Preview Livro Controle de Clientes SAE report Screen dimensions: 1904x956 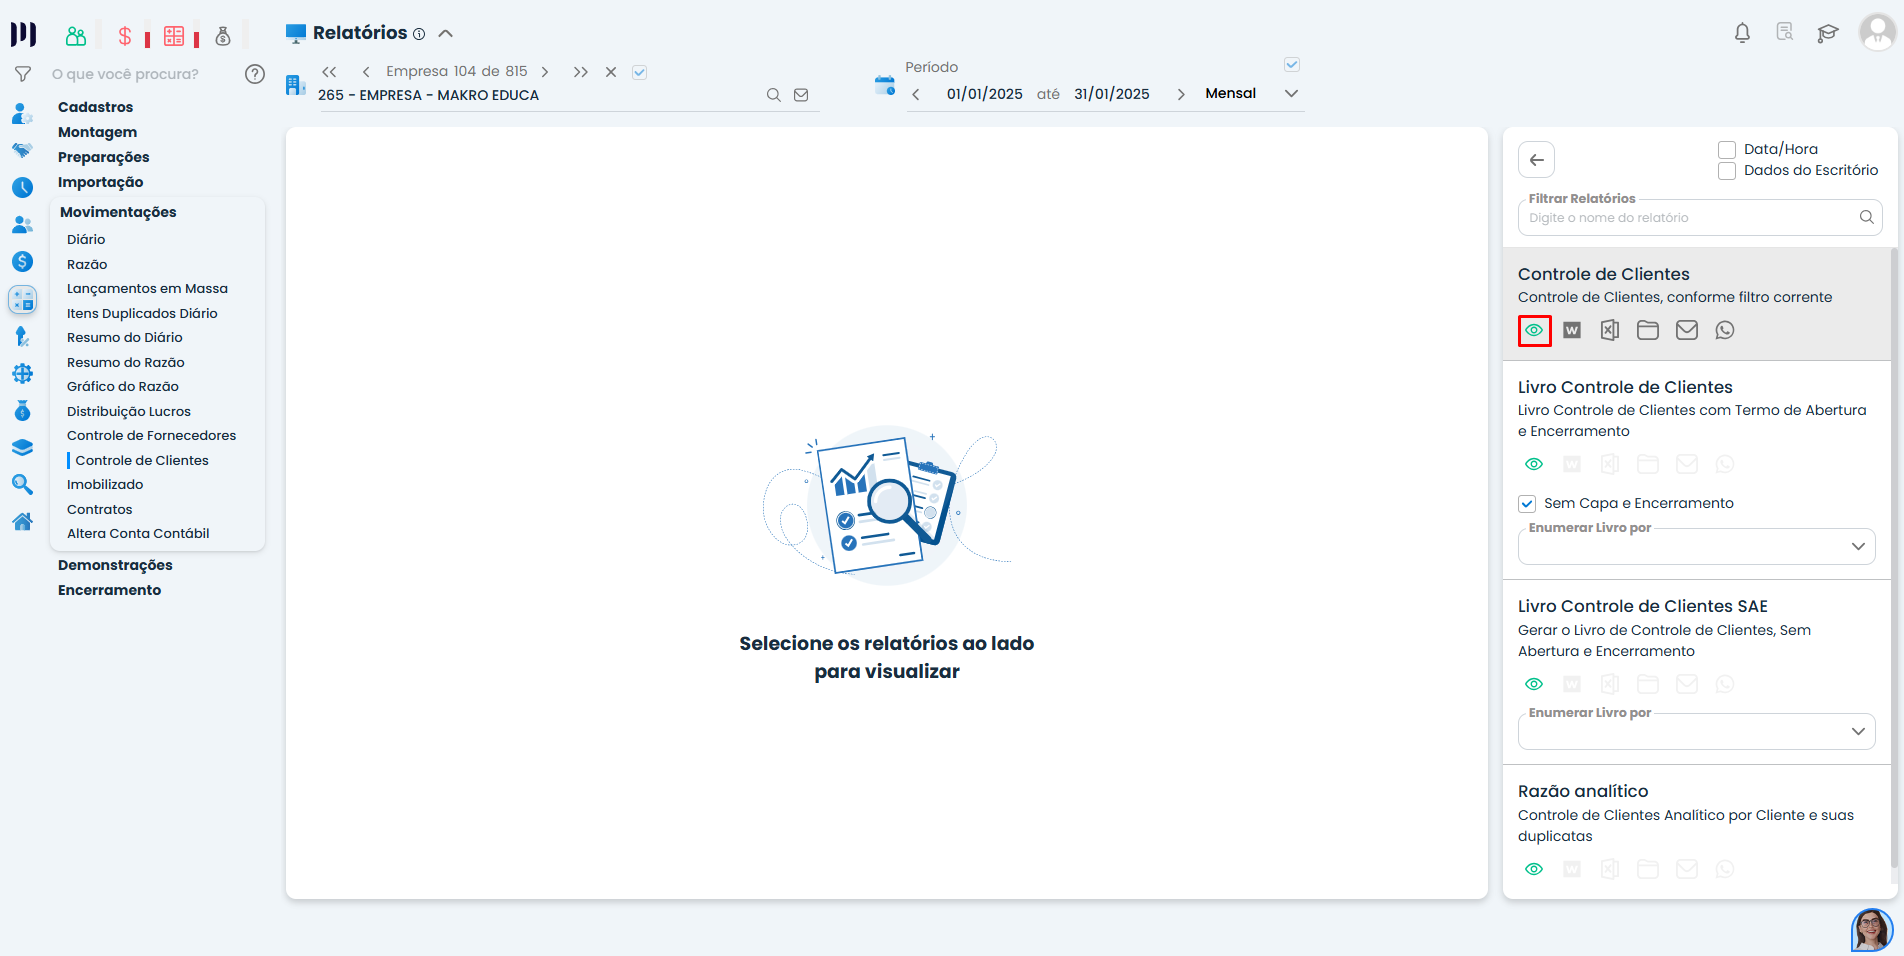pyautogui.click(x=1534, y=684)
